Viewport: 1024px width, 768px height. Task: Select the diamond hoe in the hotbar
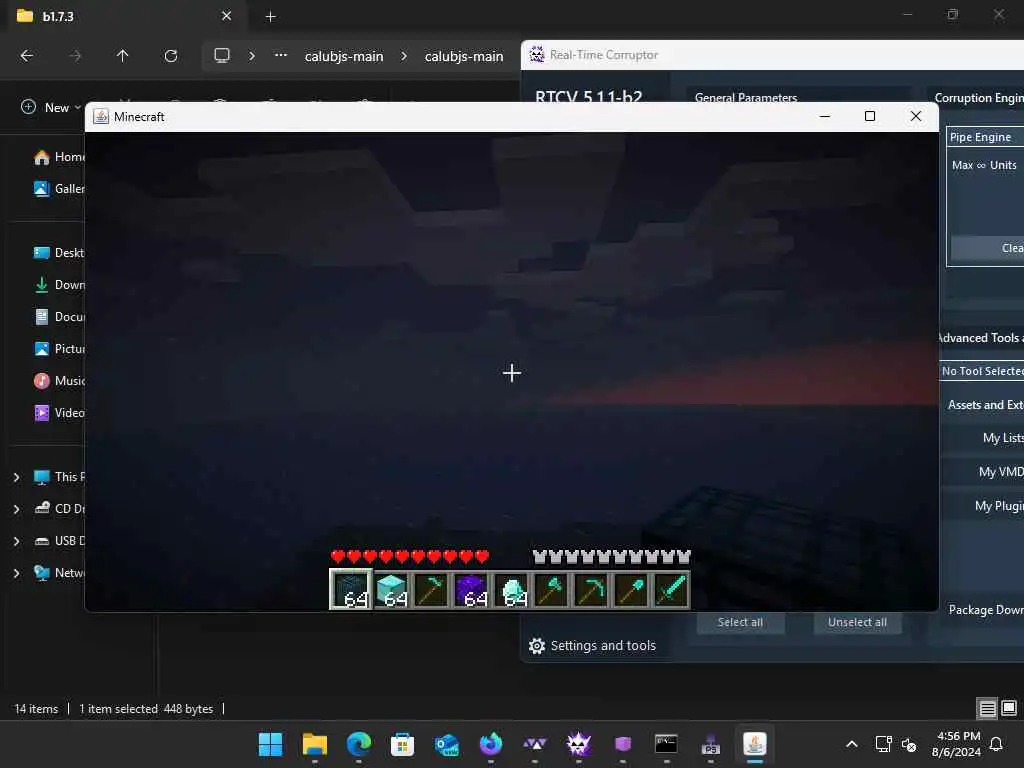click(432, 589)
